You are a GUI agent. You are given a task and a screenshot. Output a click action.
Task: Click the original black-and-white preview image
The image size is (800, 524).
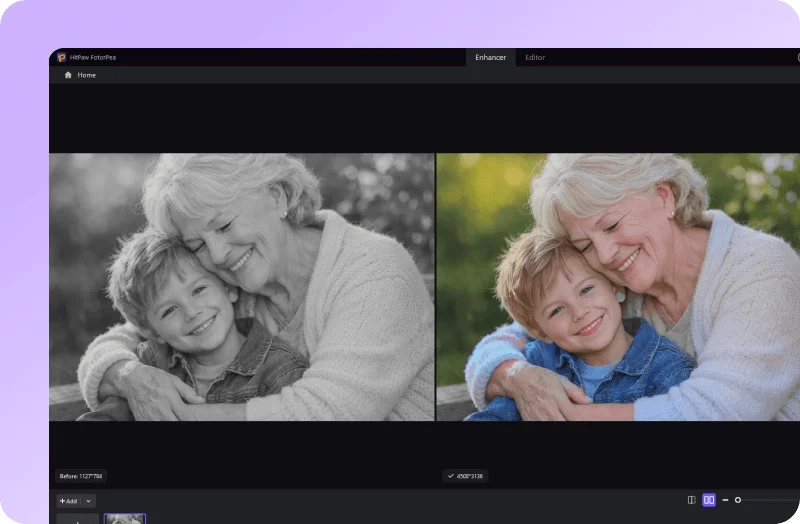coord(242,287)
